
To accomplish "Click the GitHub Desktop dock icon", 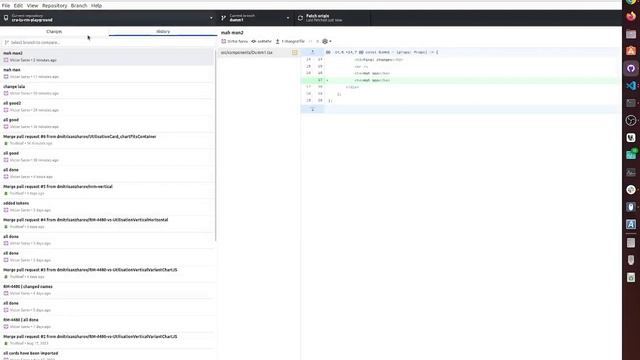I will [631, 68].
